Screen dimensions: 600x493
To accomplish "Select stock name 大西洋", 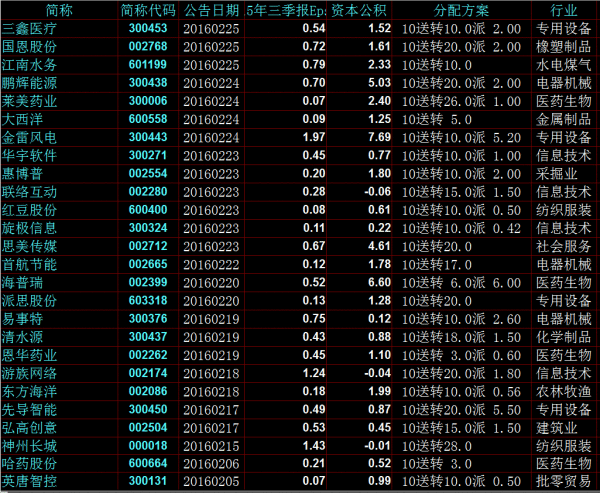I will pos(23,119).
